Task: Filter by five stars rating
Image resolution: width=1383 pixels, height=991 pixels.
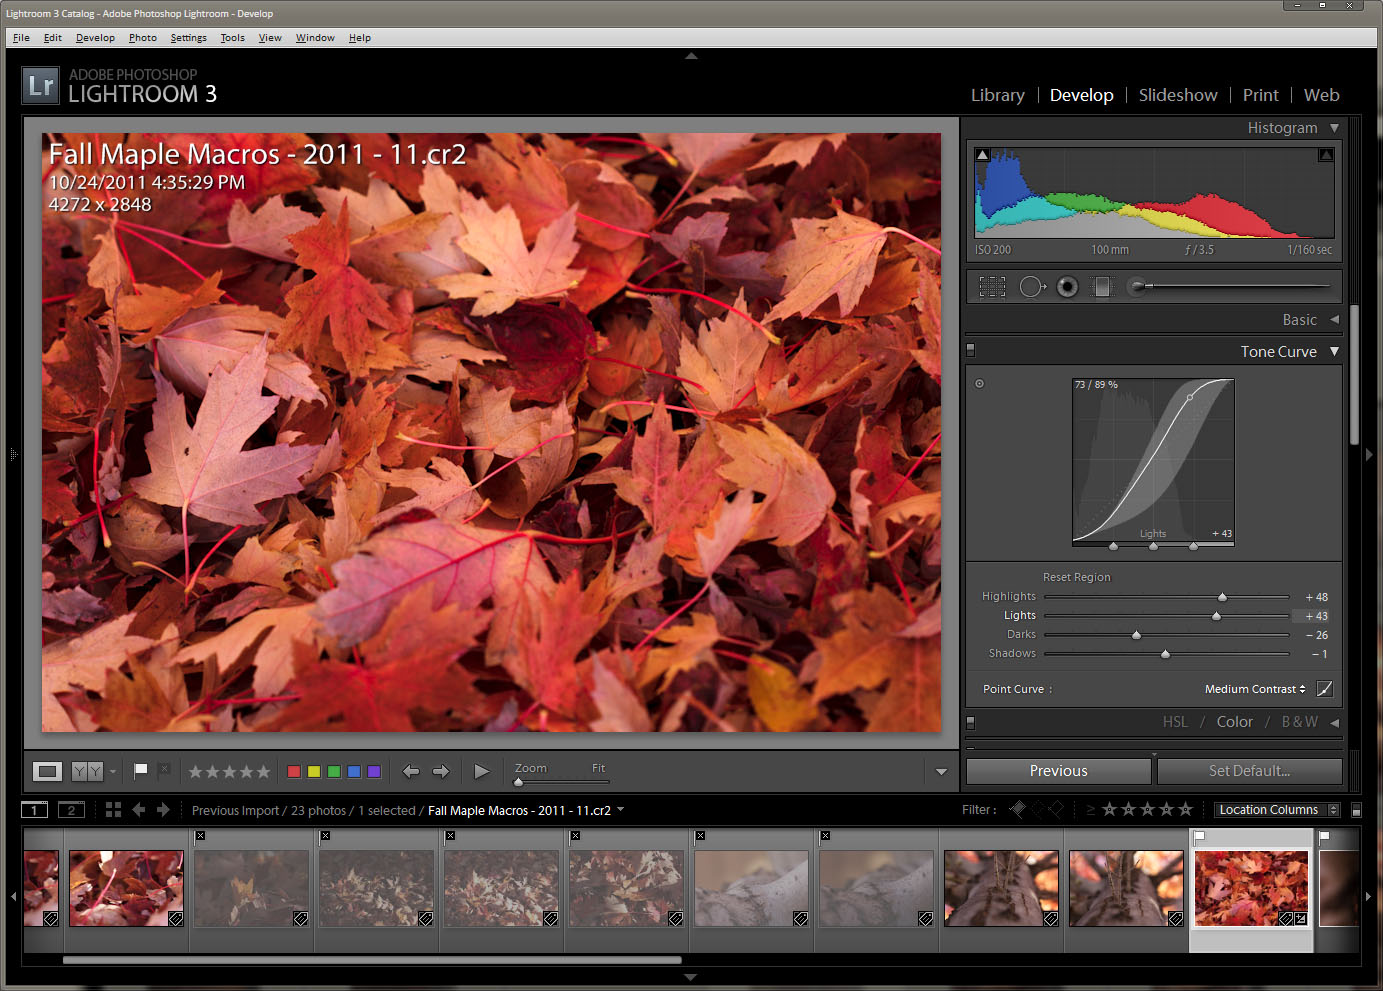Action: coord(1186,810)
